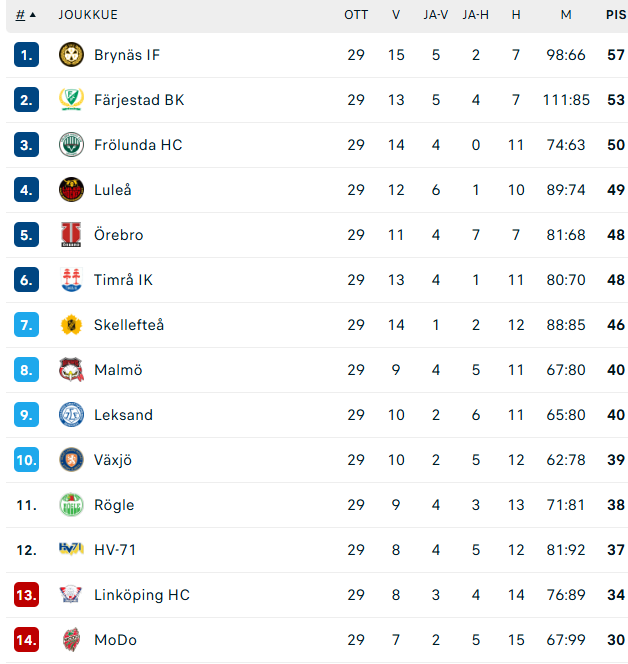Viewport: 628px width, 664px height.
Task: Click the red position 14 badge
Action: 26,639
